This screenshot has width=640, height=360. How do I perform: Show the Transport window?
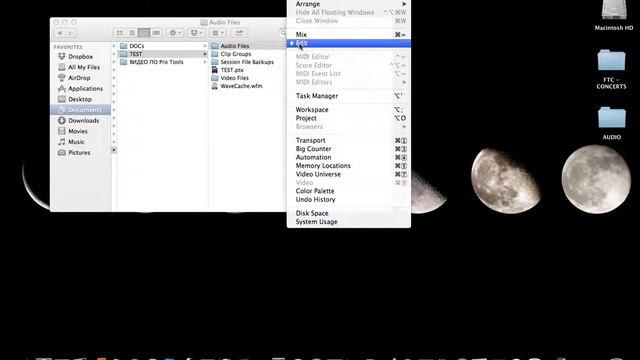pyautogui.click(x=349, y=140)
